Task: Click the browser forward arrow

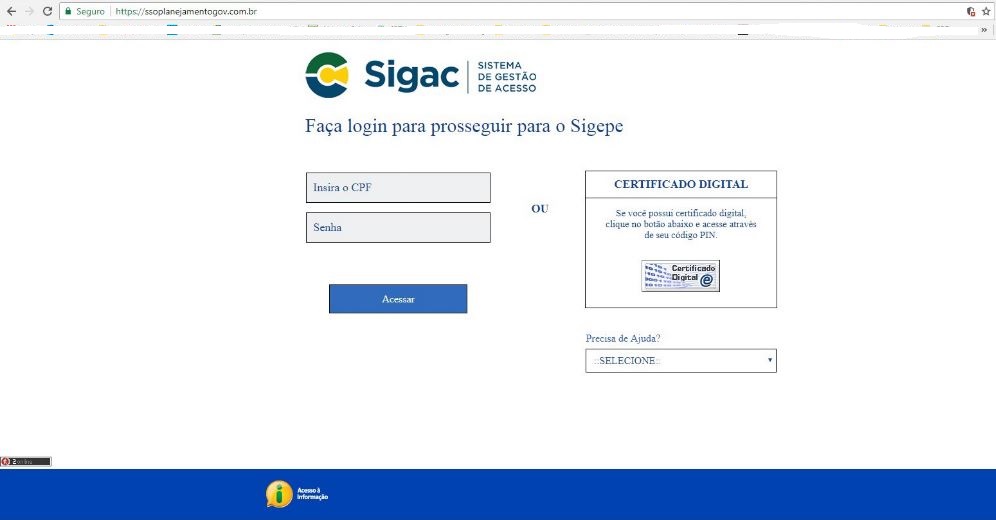Action: [29, 11]
